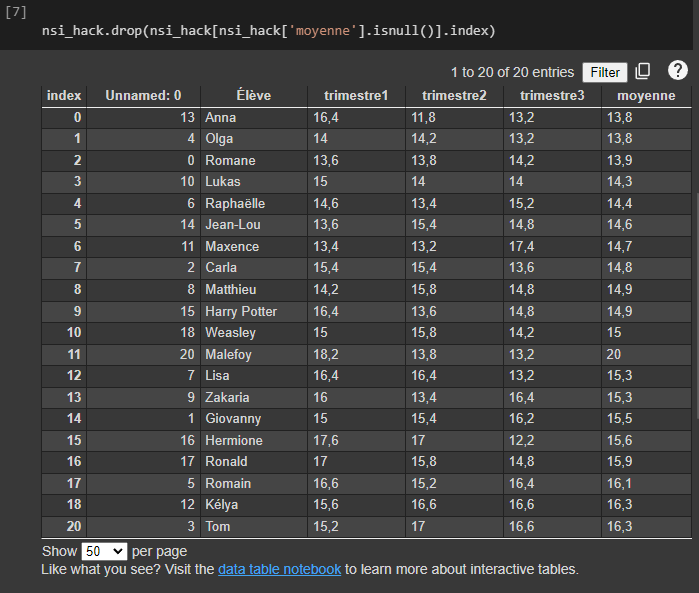Sort by the trimestre1 column header
This screenshot has width=699, height=593.
point(355,96)
